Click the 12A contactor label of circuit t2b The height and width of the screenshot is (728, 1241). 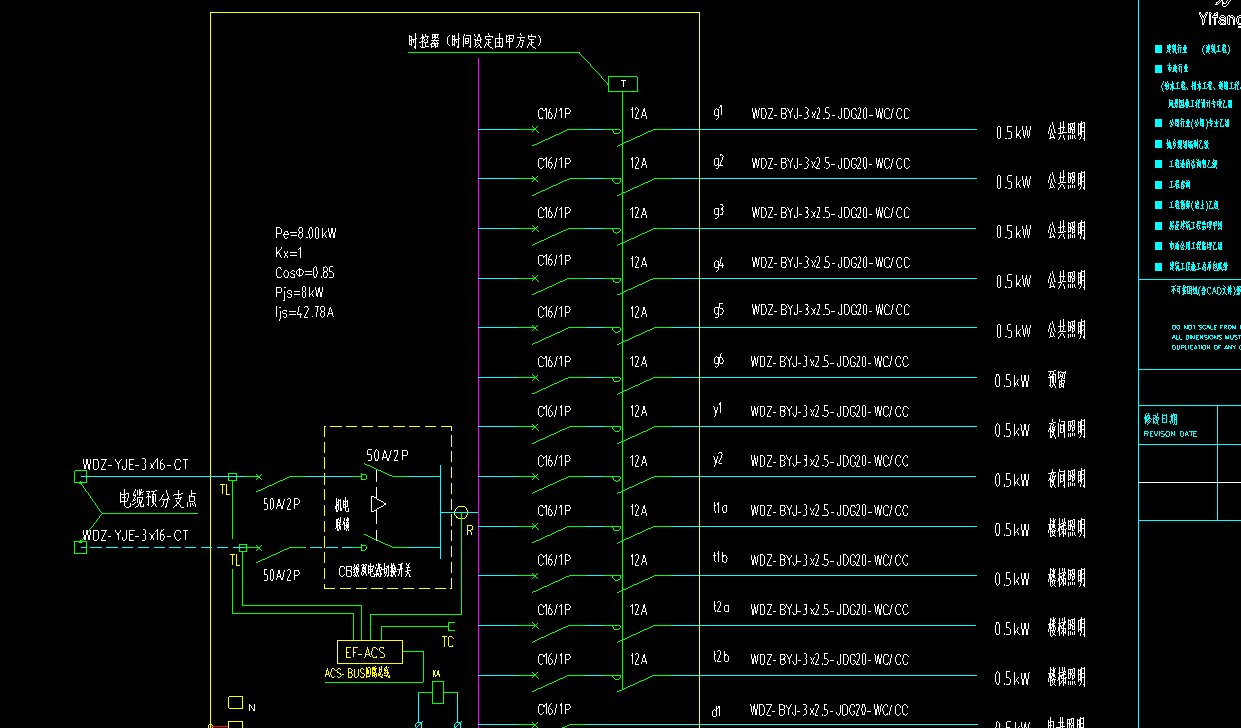tap(638, 660)
